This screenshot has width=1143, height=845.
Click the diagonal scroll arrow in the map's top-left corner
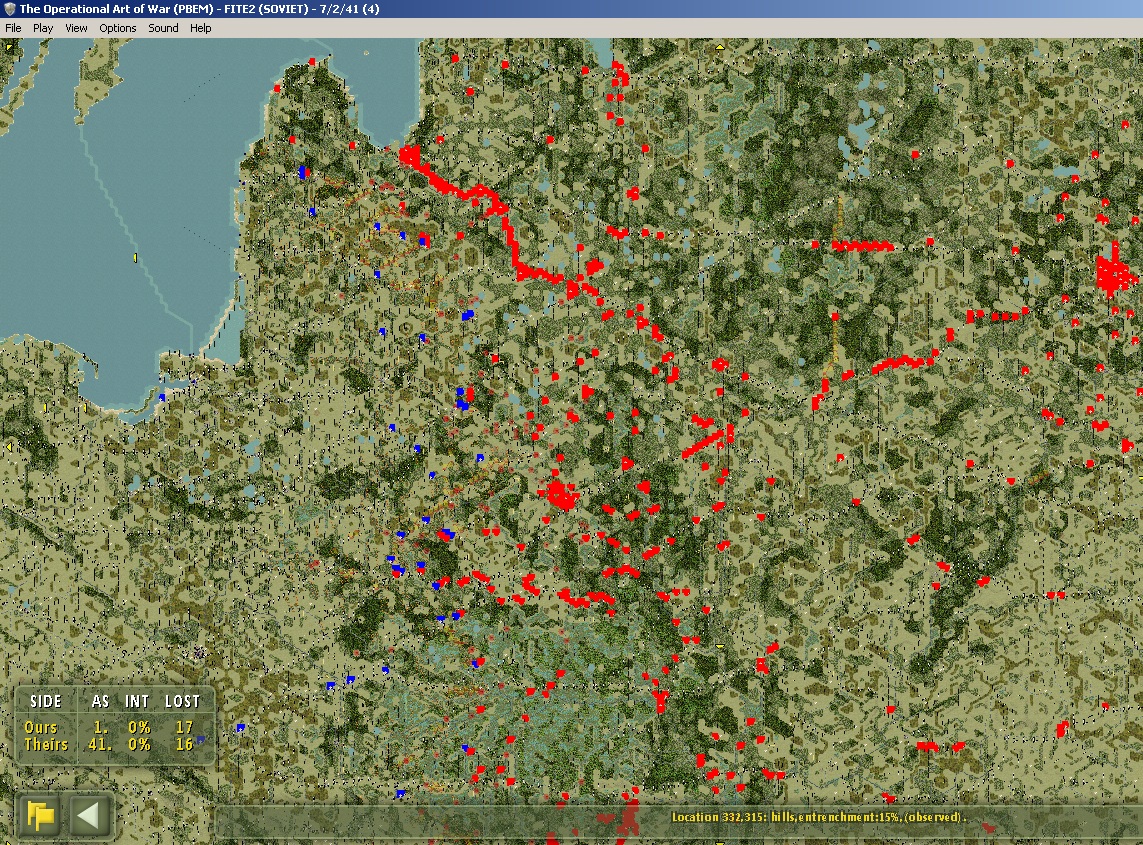click(x=9, y=47)
